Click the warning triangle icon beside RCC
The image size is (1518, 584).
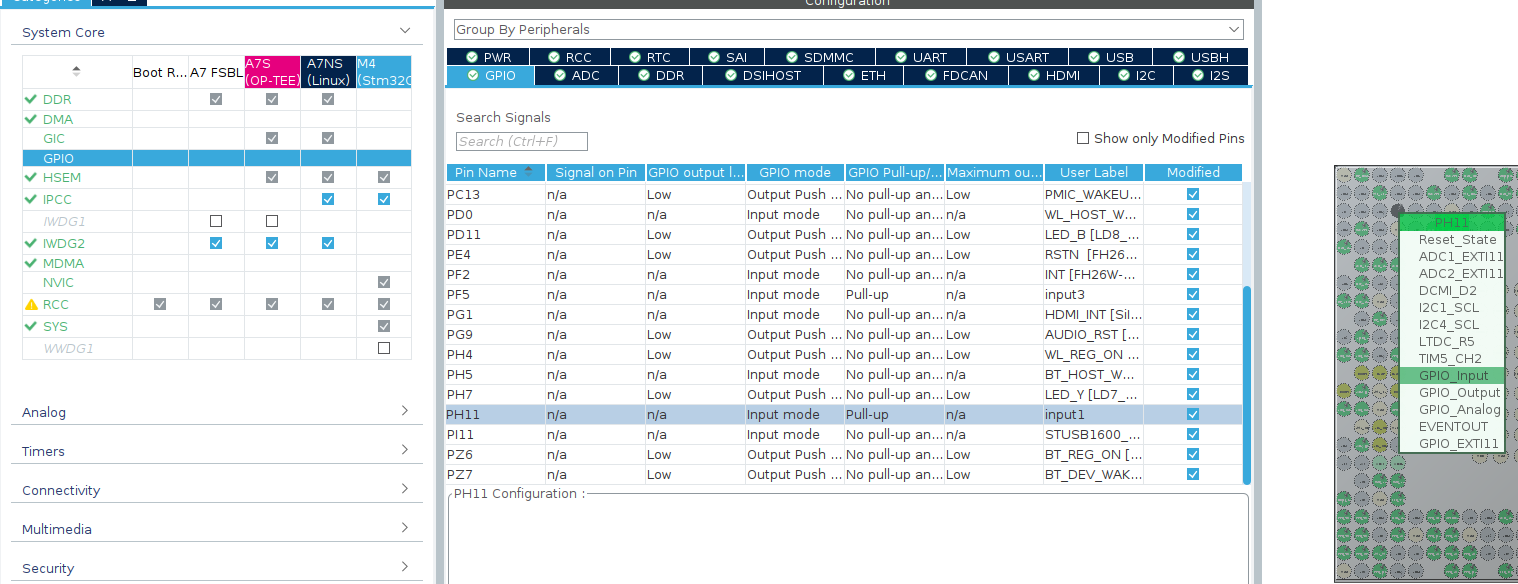[x=29, y=304]
